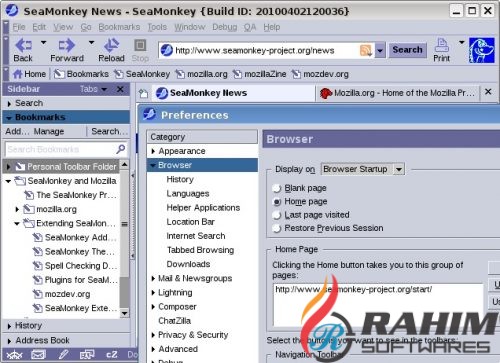Open the sidebar Tabs dropdown
This screenshot has height=363, width=500.
pos(93,89)
